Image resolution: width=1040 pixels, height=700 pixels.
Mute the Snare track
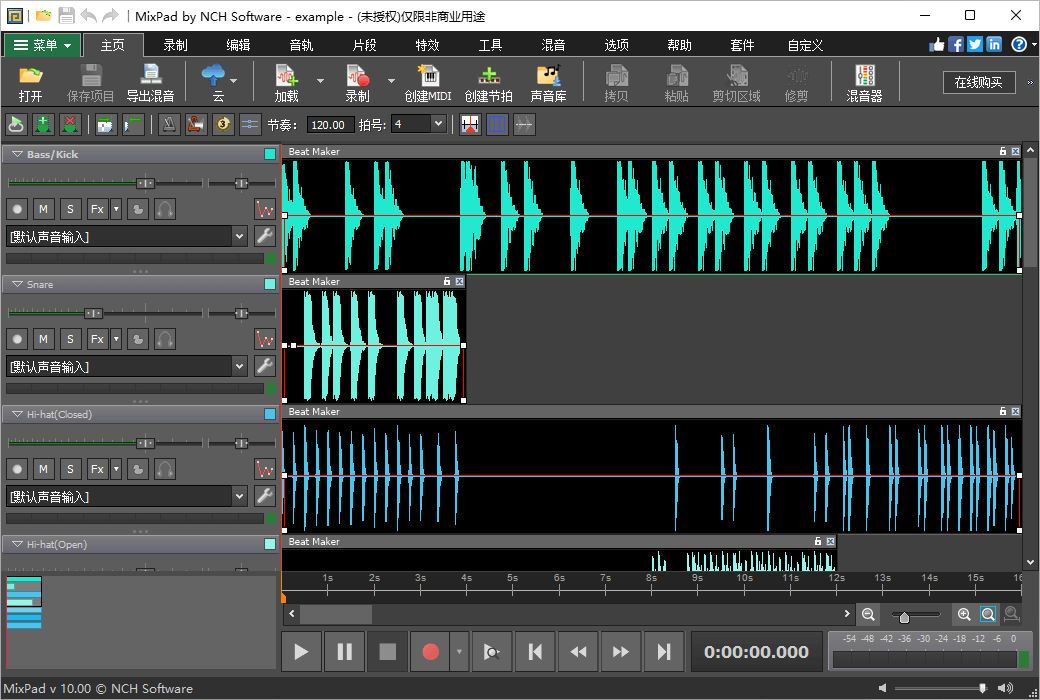point(43,339)
